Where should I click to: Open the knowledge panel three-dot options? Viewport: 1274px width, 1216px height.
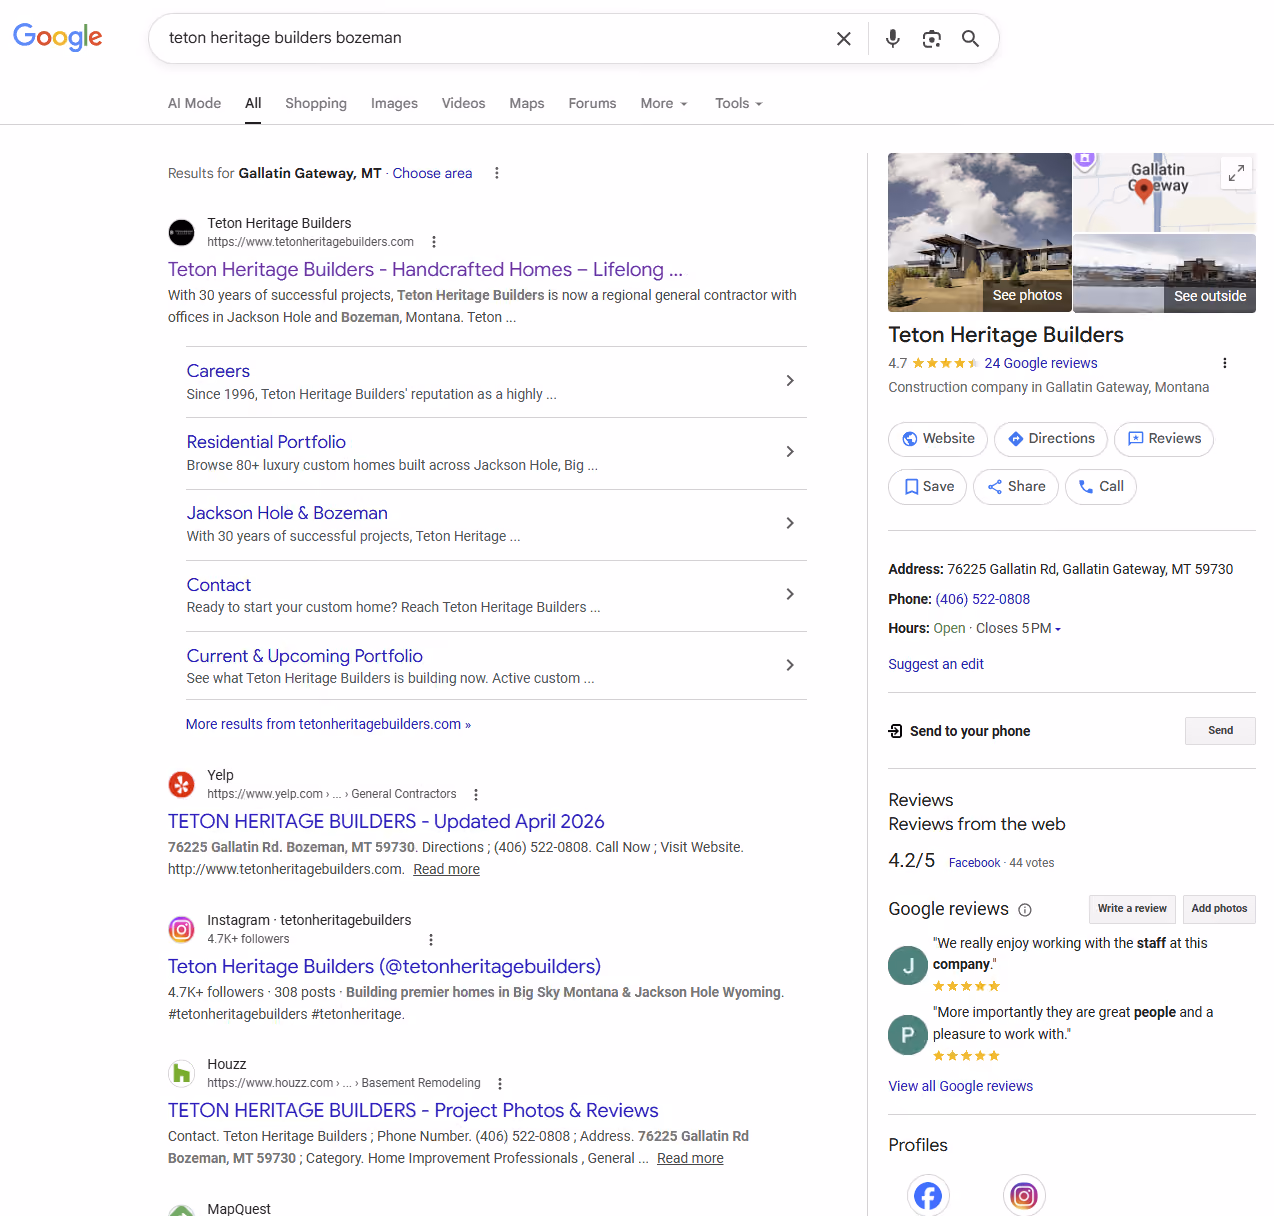click(x=1224, y=363)
